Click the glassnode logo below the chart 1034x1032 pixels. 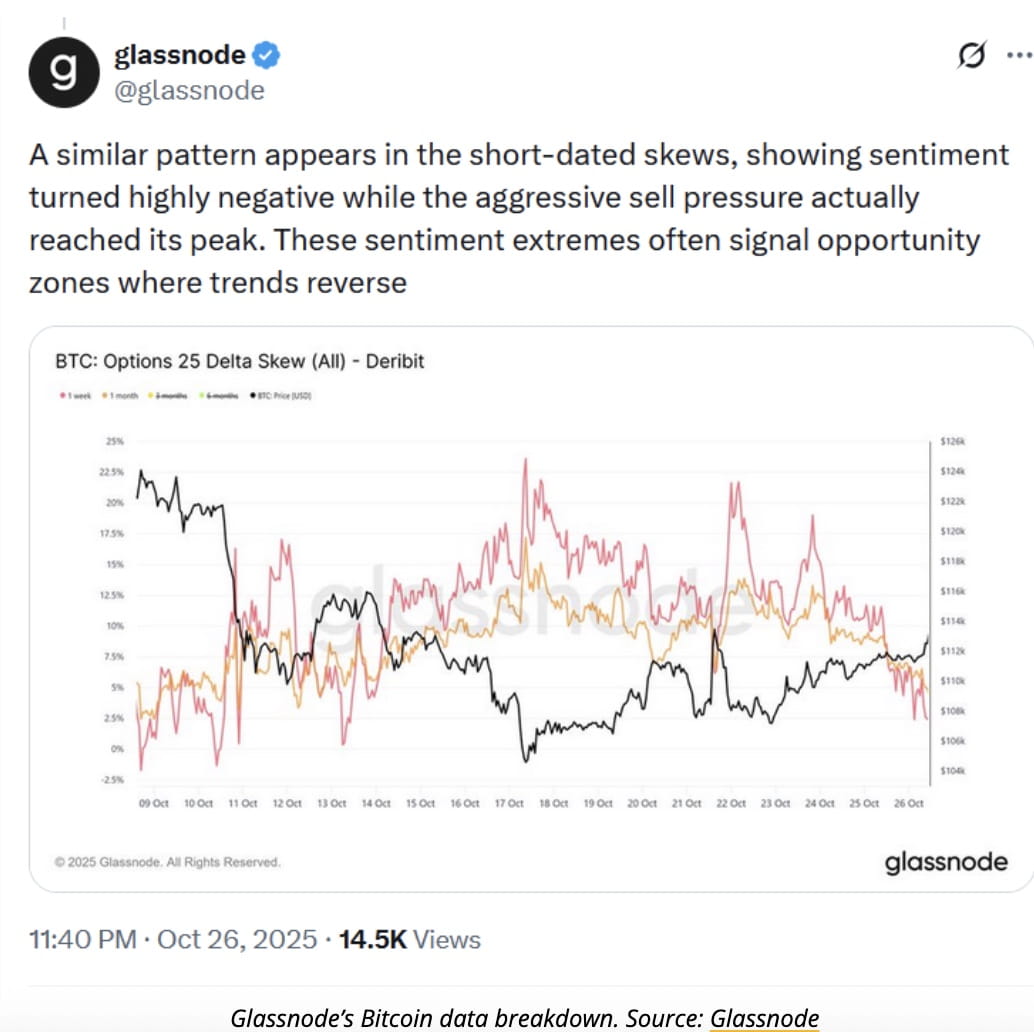(x=944, y=861)
